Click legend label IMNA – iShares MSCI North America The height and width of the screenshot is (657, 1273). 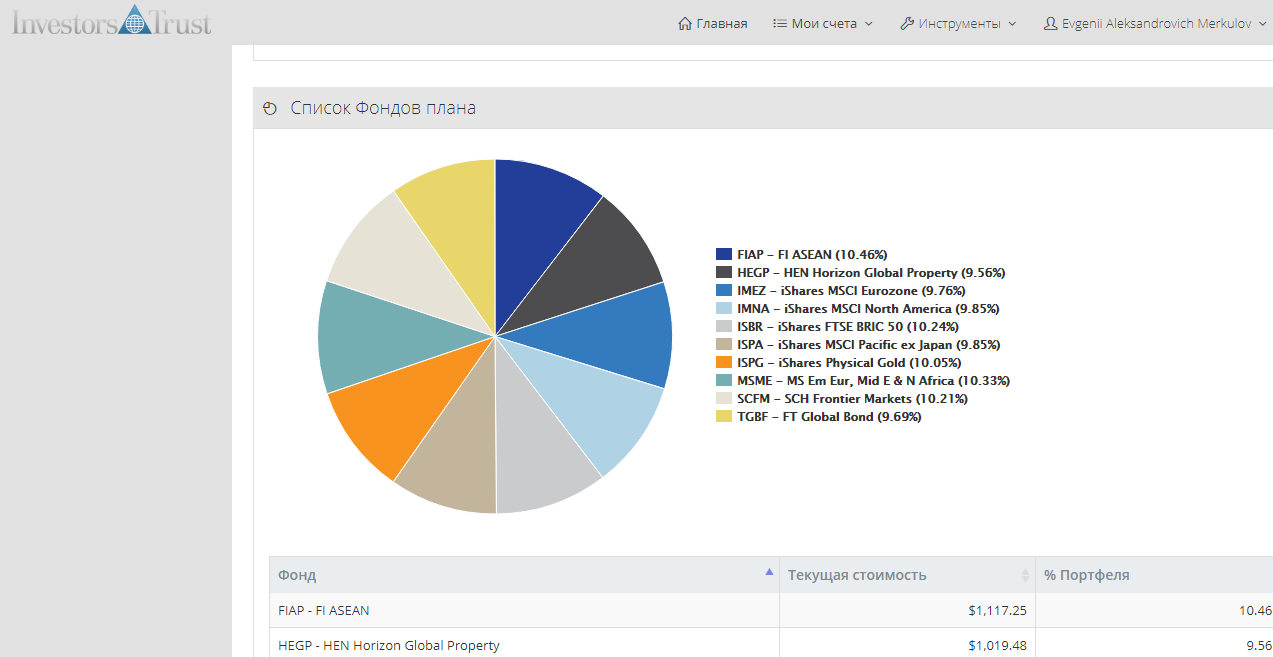tap(868, 309)
